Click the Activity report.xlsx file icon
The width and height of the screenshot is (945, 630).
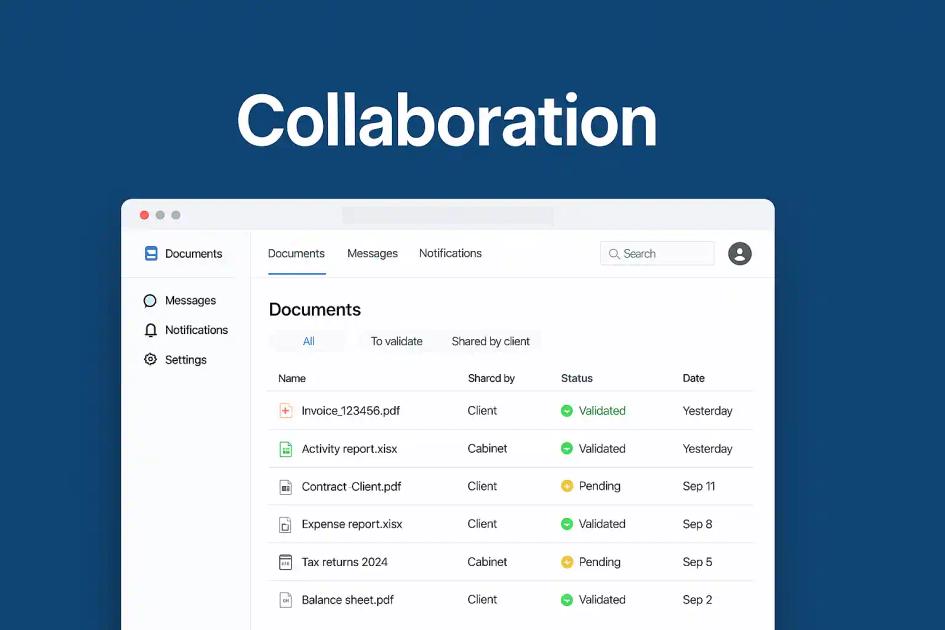tap(286, 449)
